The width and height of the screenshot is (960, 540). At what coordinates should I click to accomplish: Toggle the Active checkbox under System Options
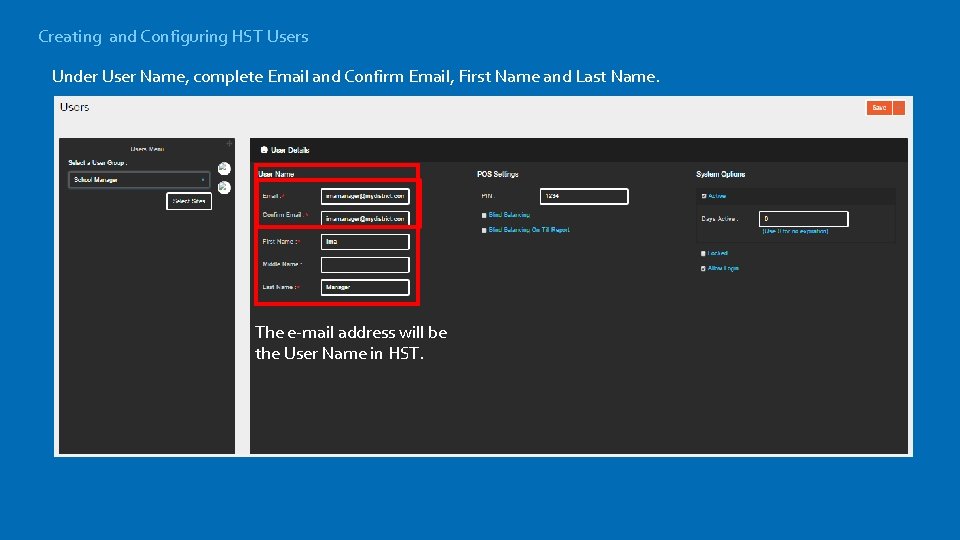tap(703, 197)
